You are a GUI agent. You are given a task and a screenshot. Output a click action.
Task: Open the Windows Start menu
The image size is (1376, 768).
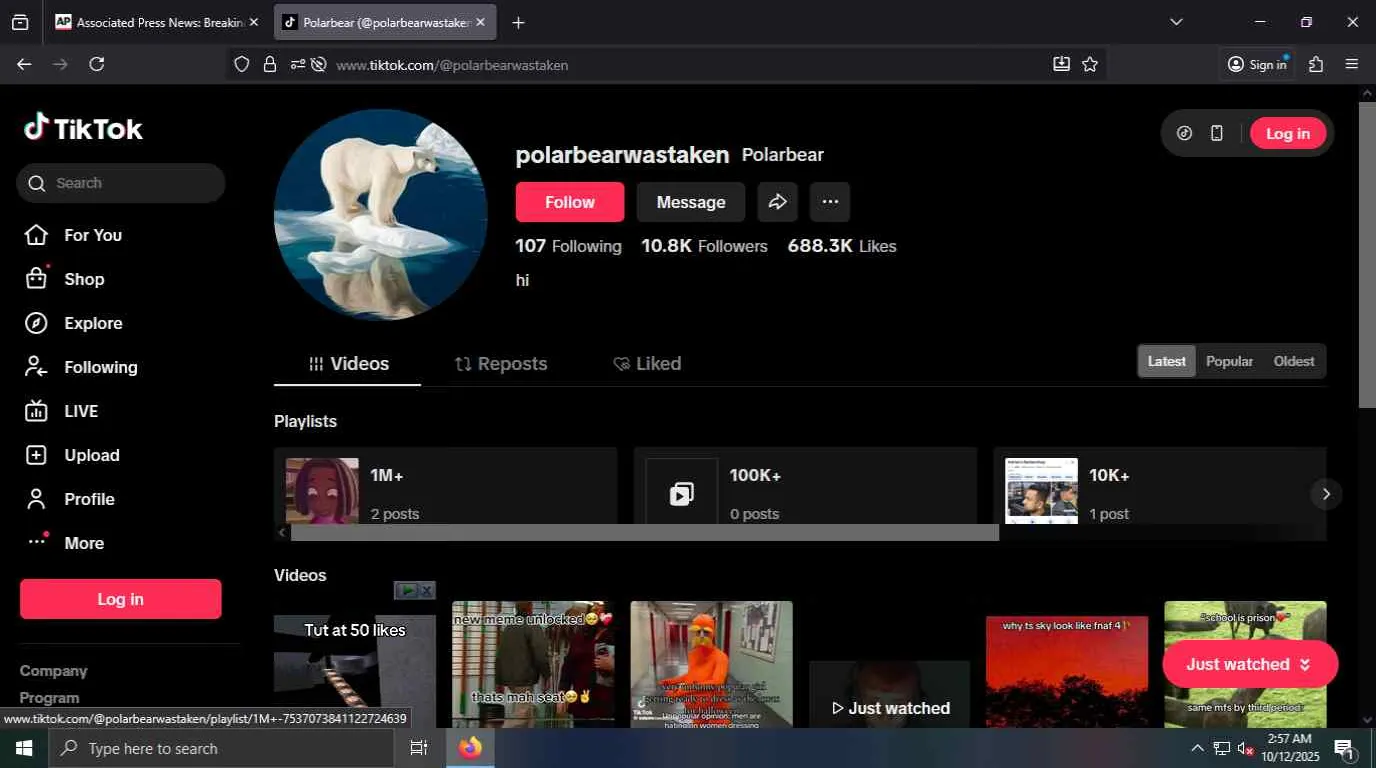[24, 748]
